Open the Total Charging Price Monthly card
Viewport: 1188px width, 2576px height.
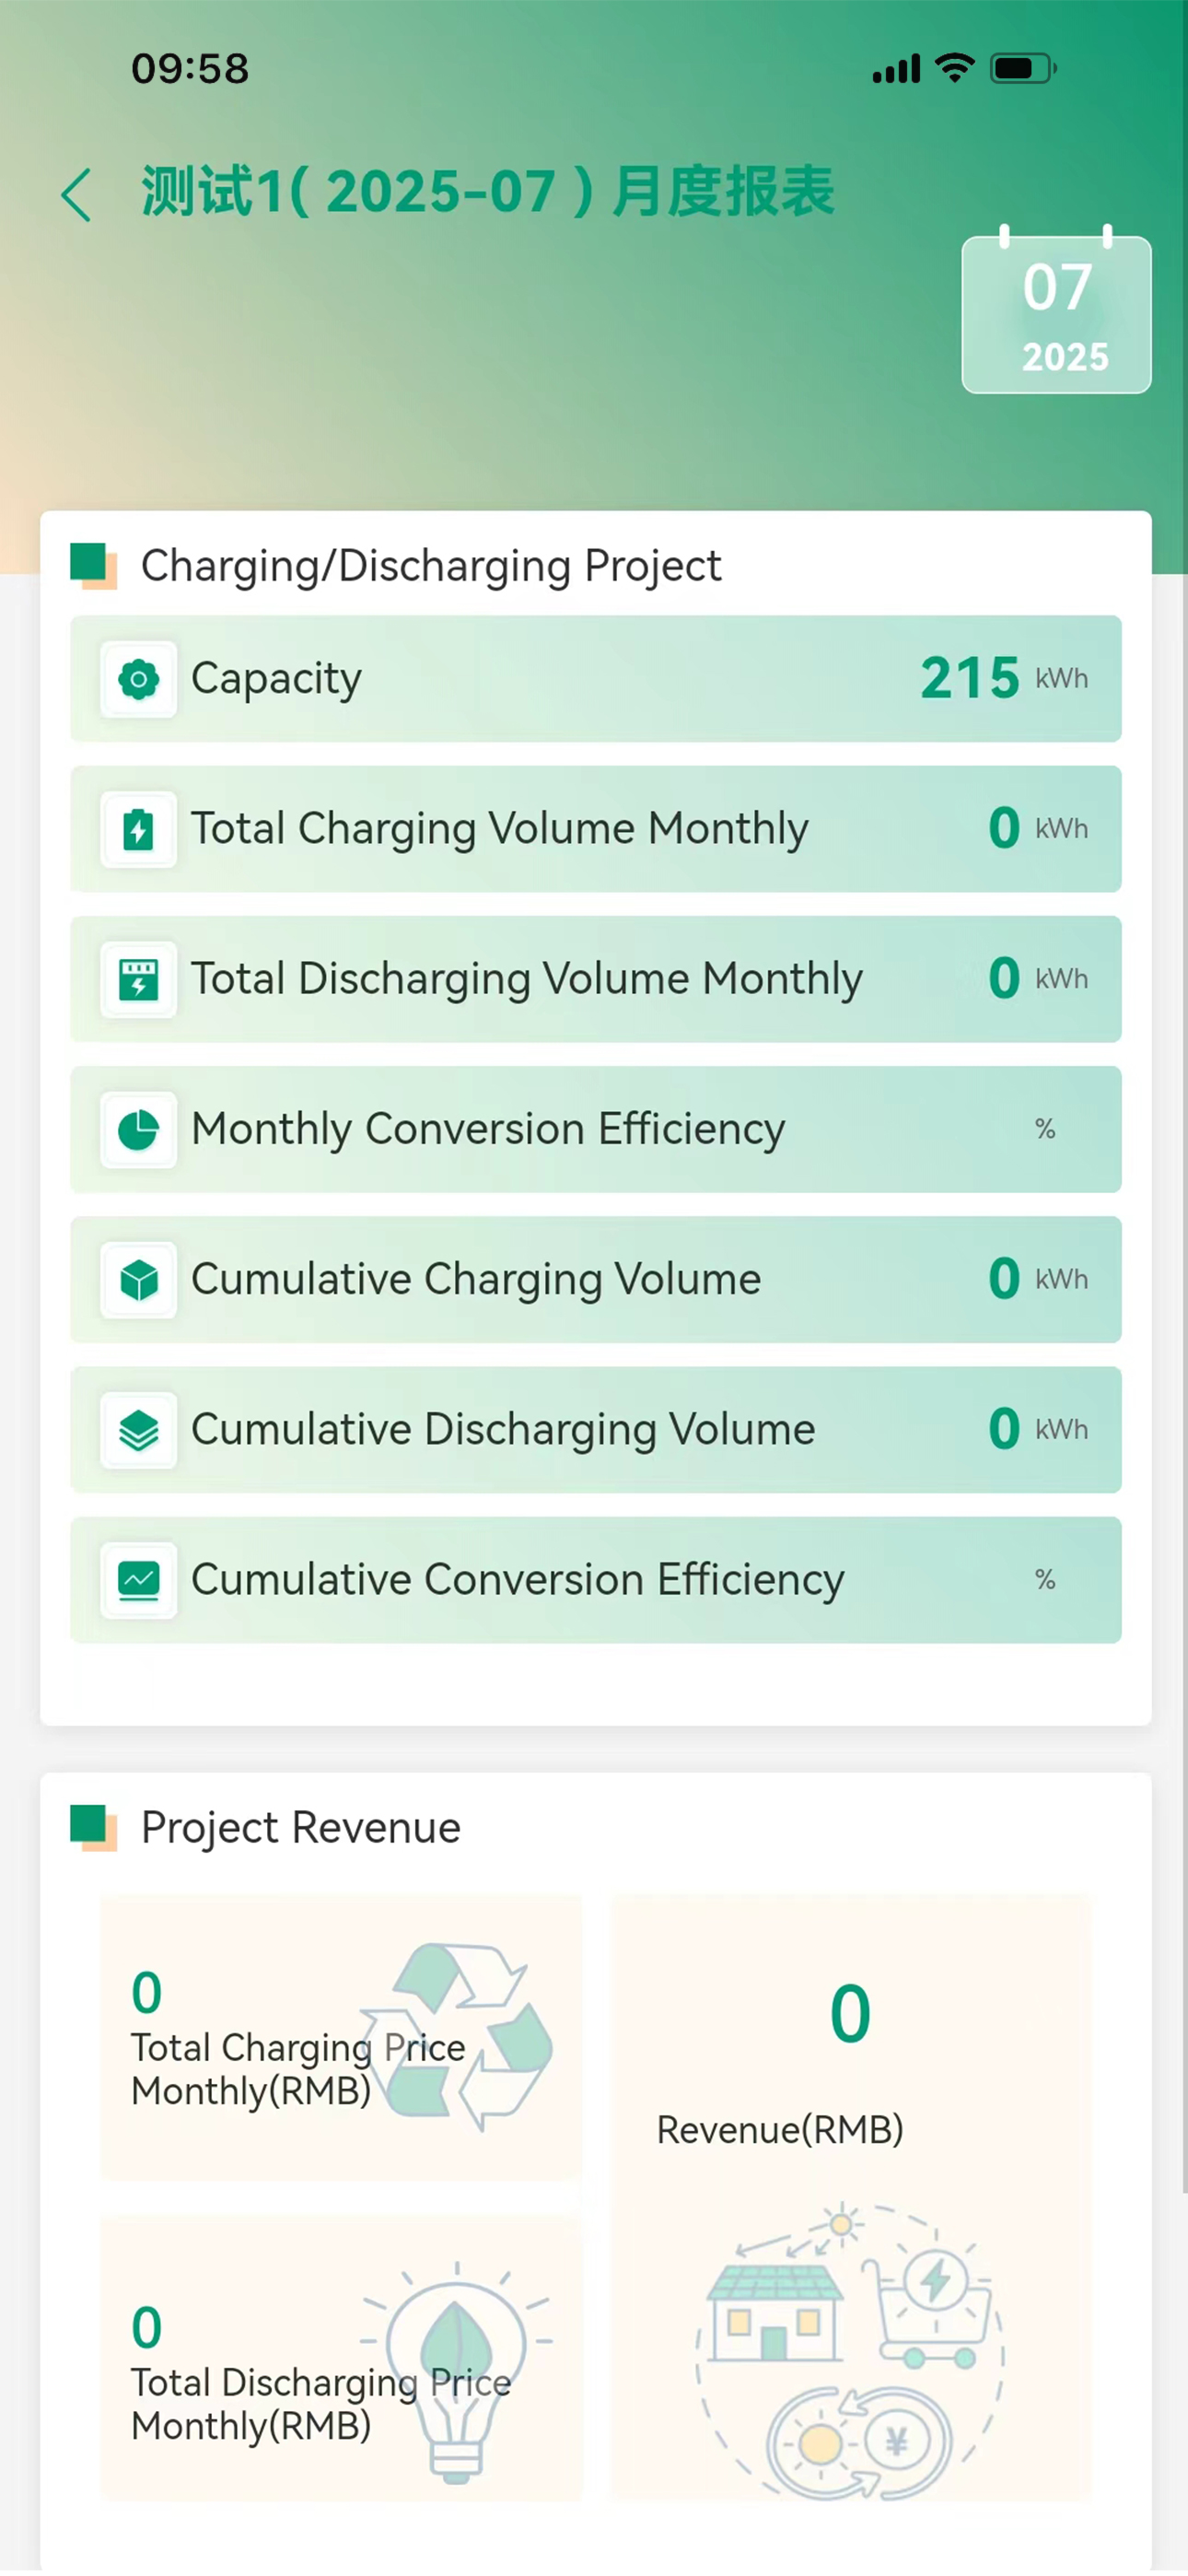341,2038
